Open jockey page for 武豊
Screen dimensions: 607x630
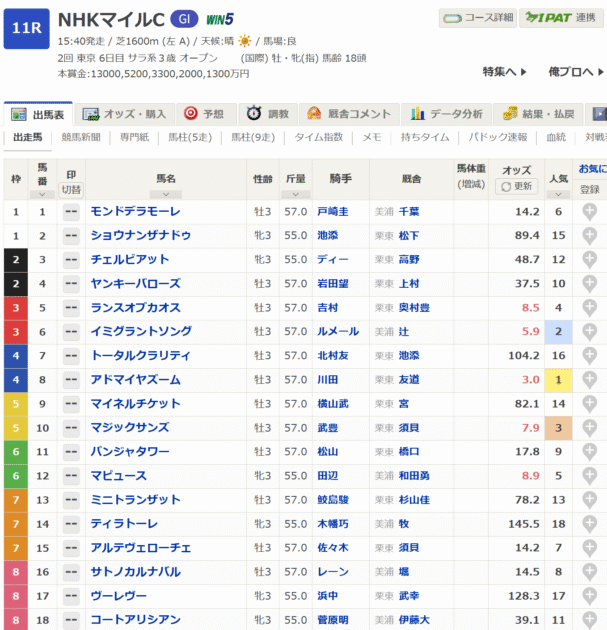tap(327, 428)
